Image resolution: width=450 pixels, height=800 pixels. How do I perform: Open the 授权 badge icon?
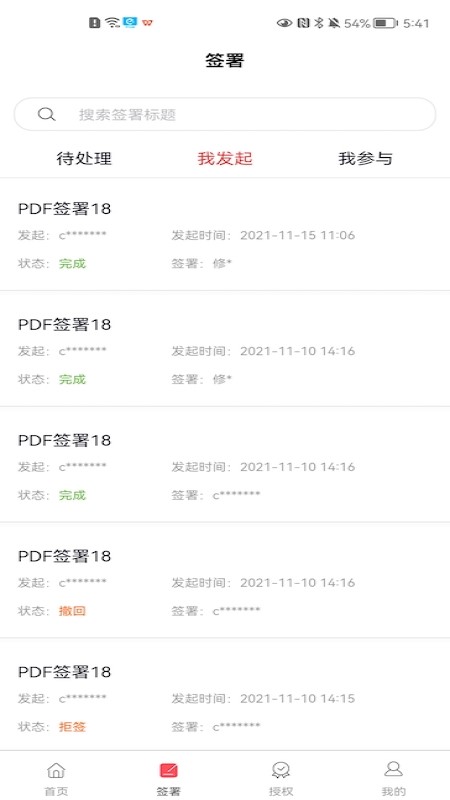point(281,769)
